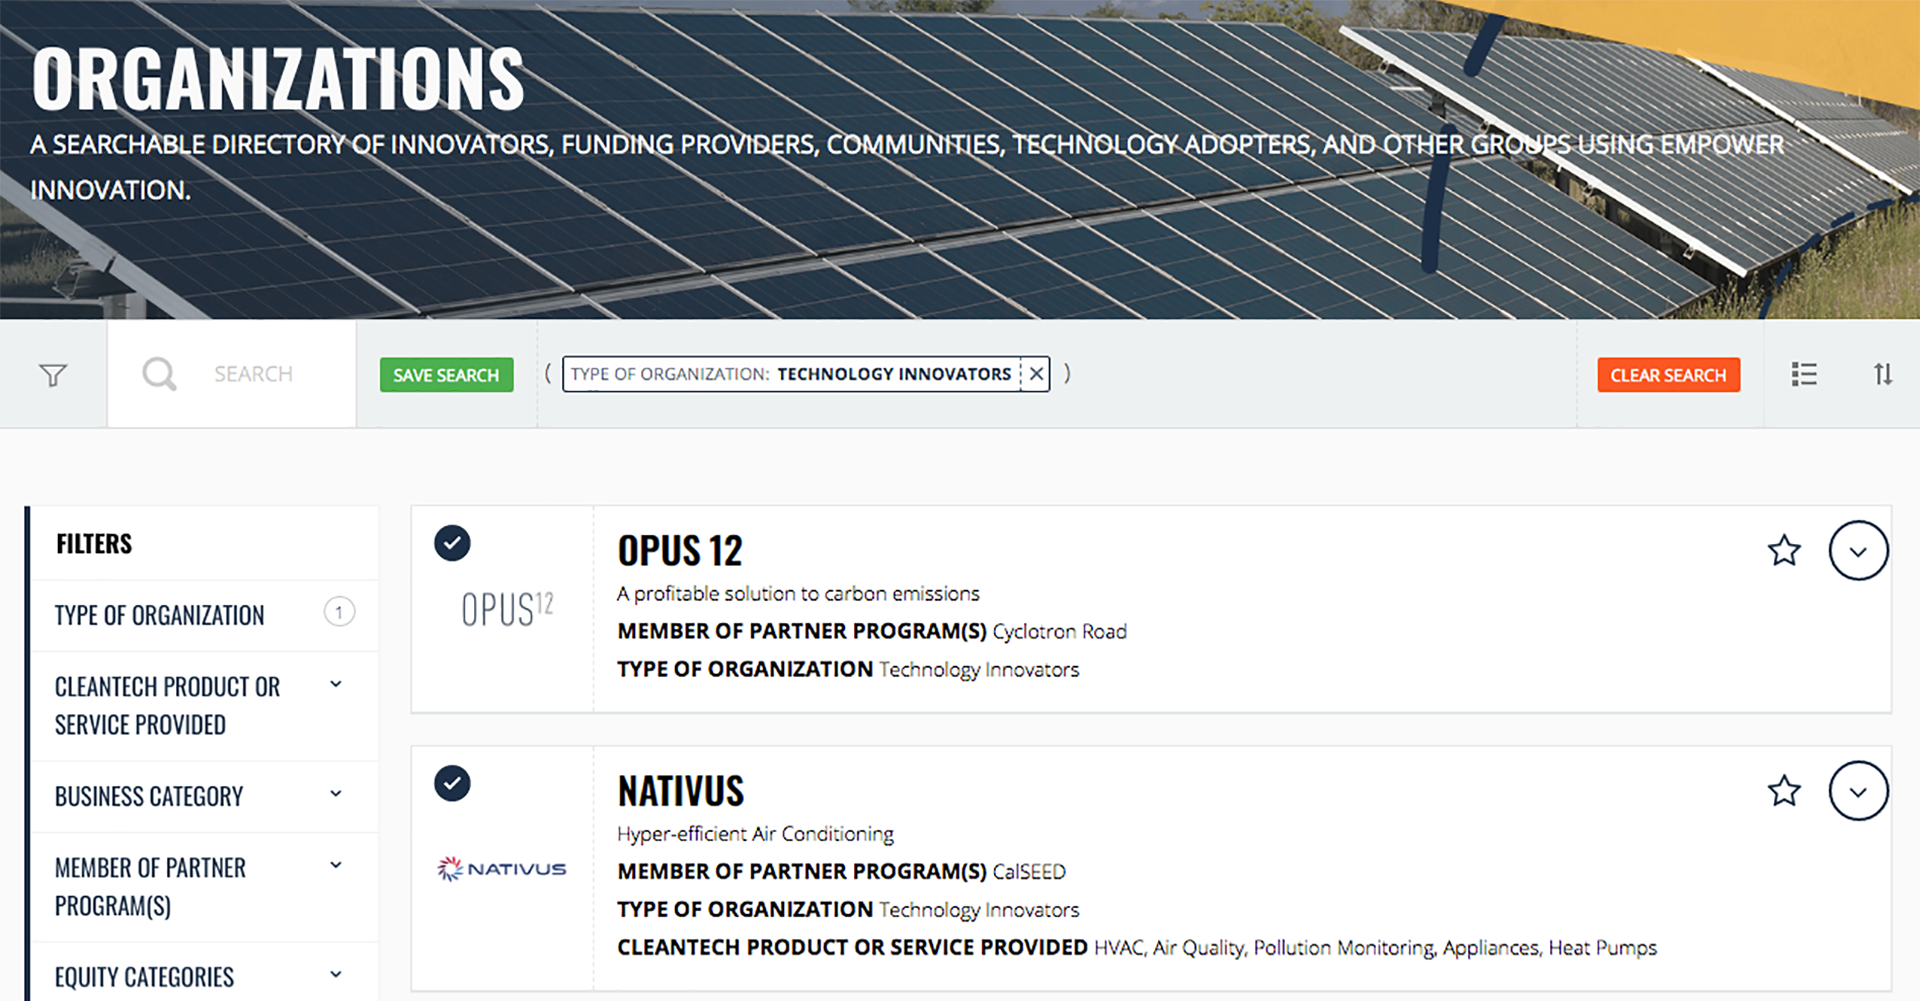
Task: Click 'A profitable solution to carbon emissions'
Action: 798,594
